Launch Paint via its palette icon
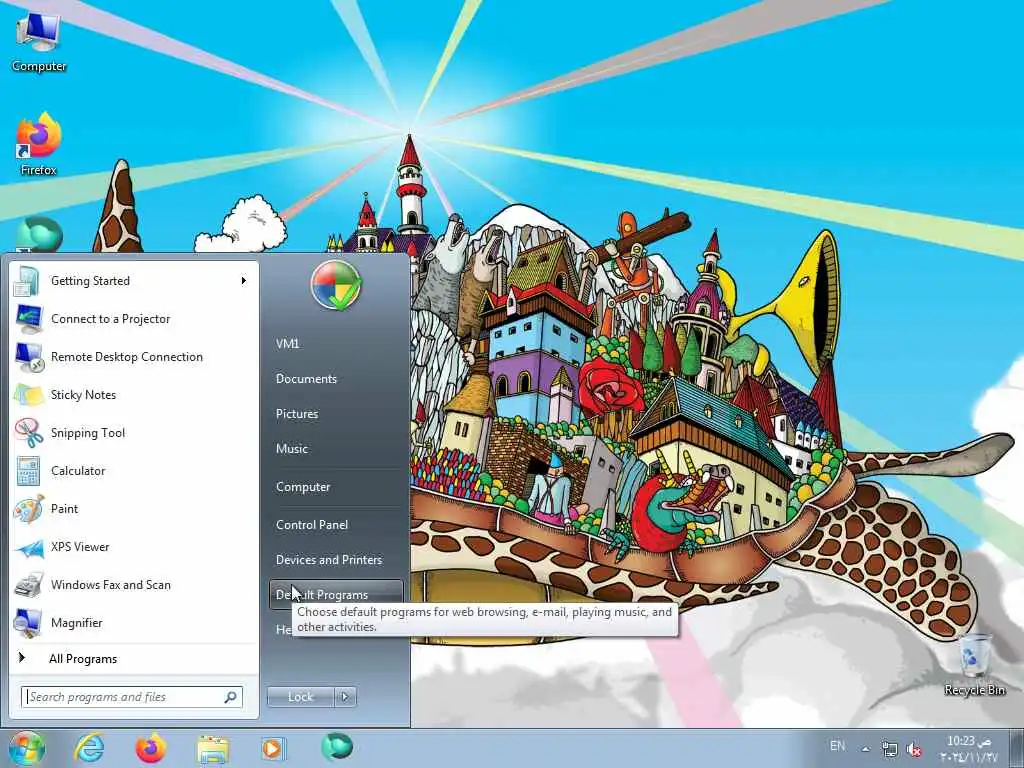This screenshot has width=1024, height=768. 29,509
